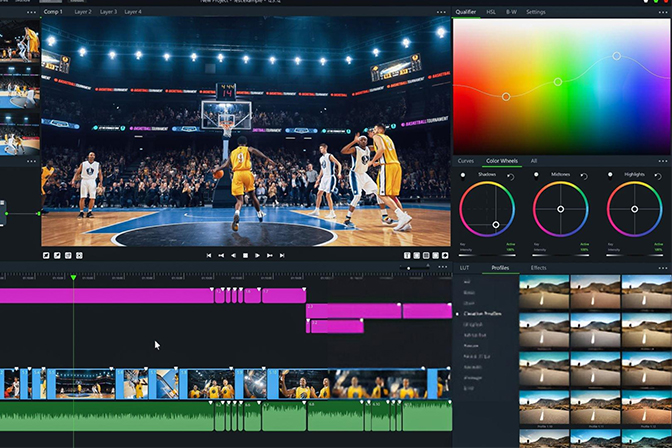Toggle the Shadows Active state

tap(511, 244)
